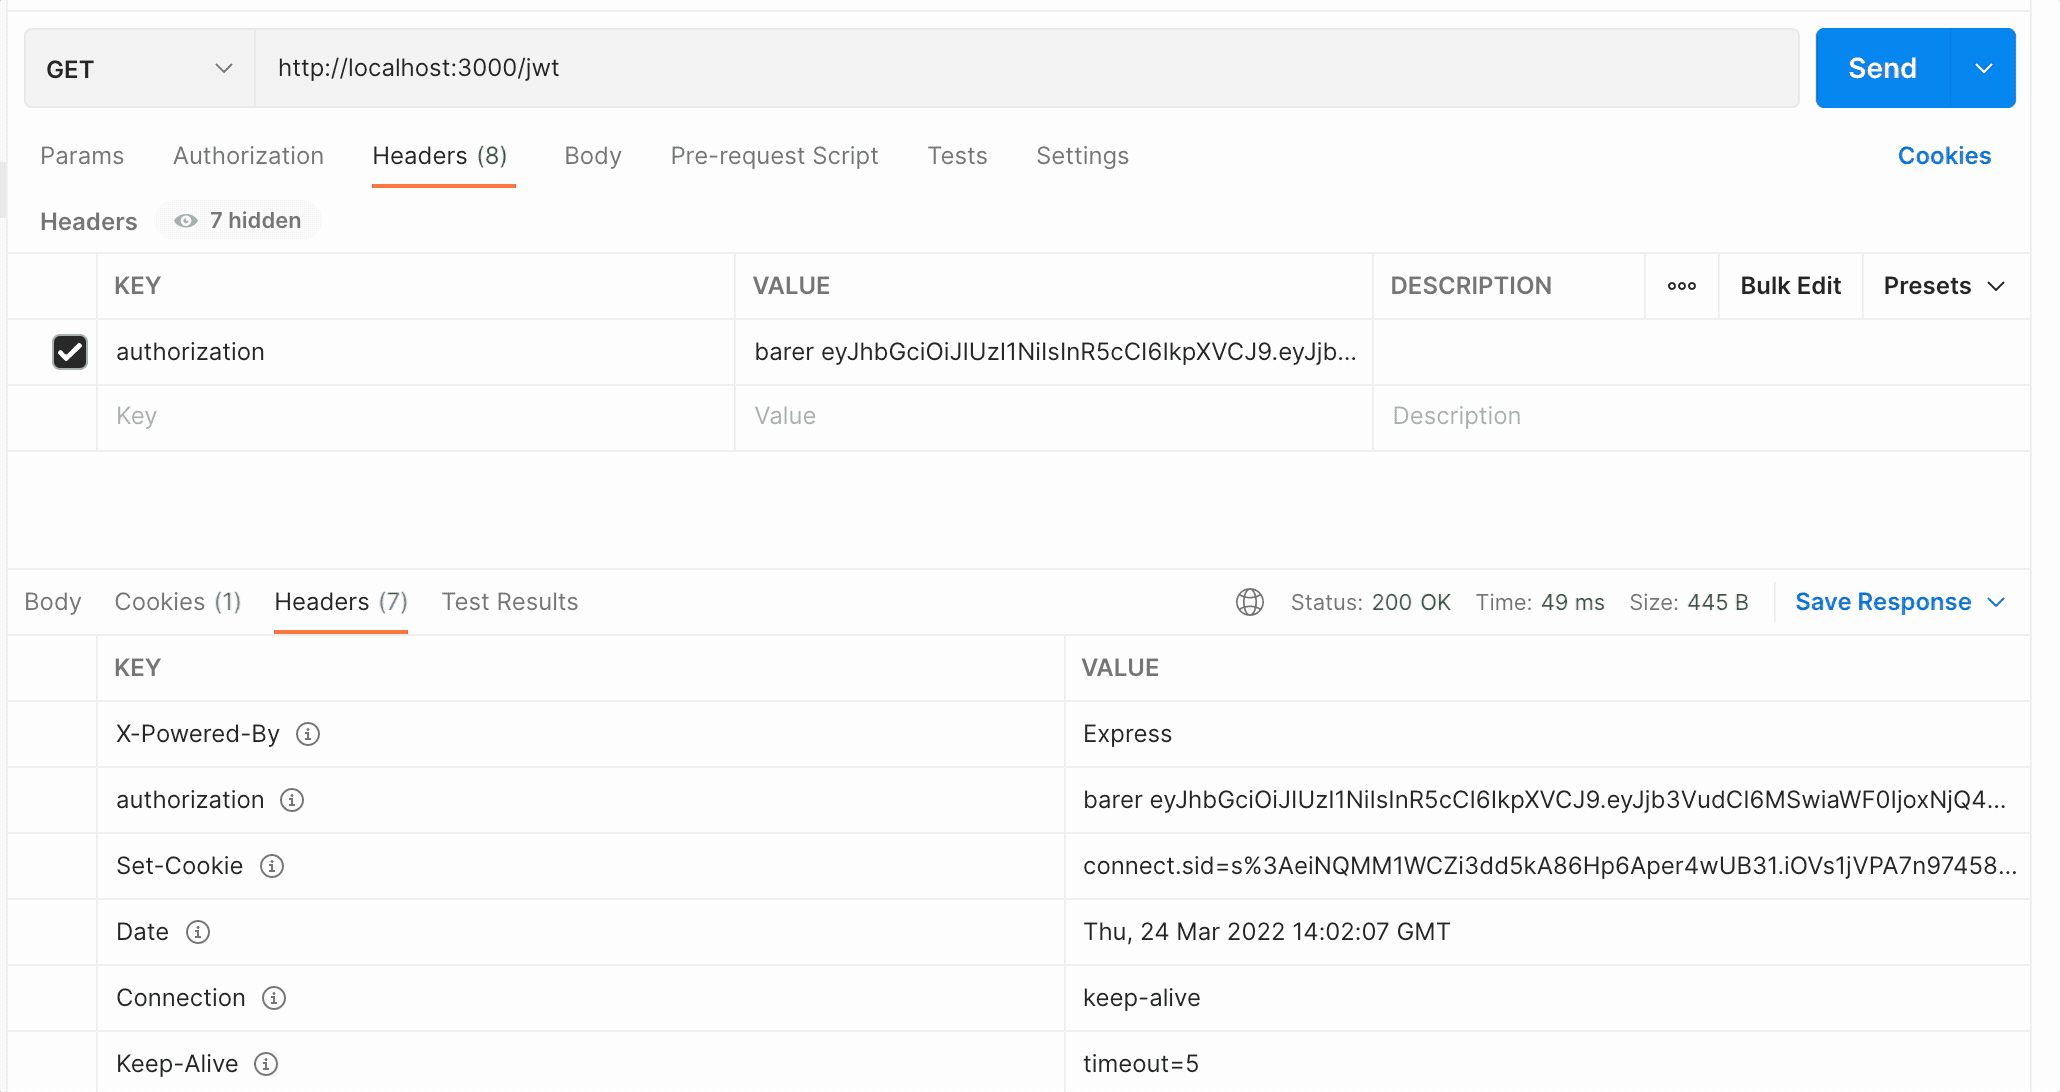
Task: Expand the Save Response dropdown
Action: click(1996, 602)
